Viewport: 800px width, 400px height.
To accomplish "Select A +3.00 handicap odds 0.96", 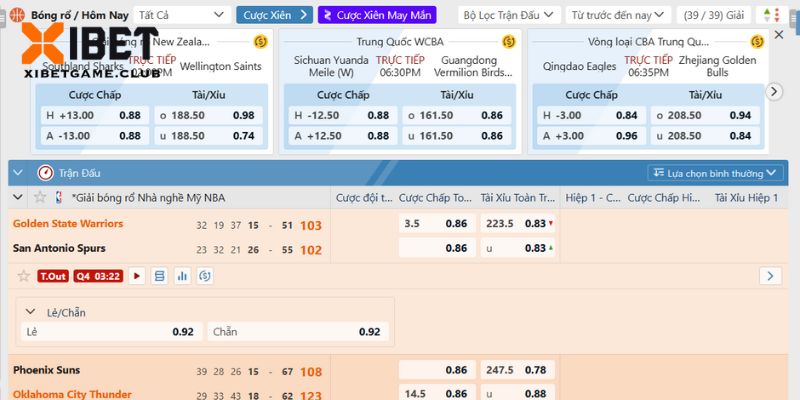I will click(x=591, y=136).
